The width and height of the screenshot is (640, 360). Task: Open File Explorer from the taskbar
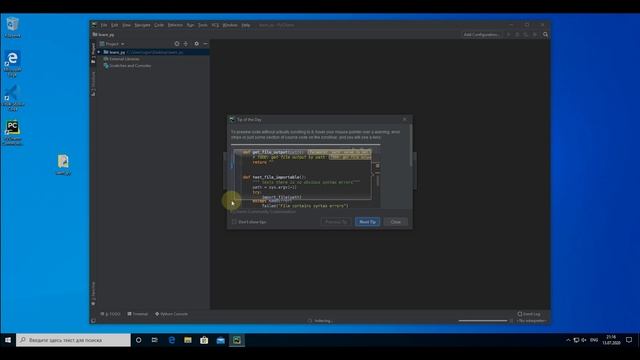coord(188,340)
